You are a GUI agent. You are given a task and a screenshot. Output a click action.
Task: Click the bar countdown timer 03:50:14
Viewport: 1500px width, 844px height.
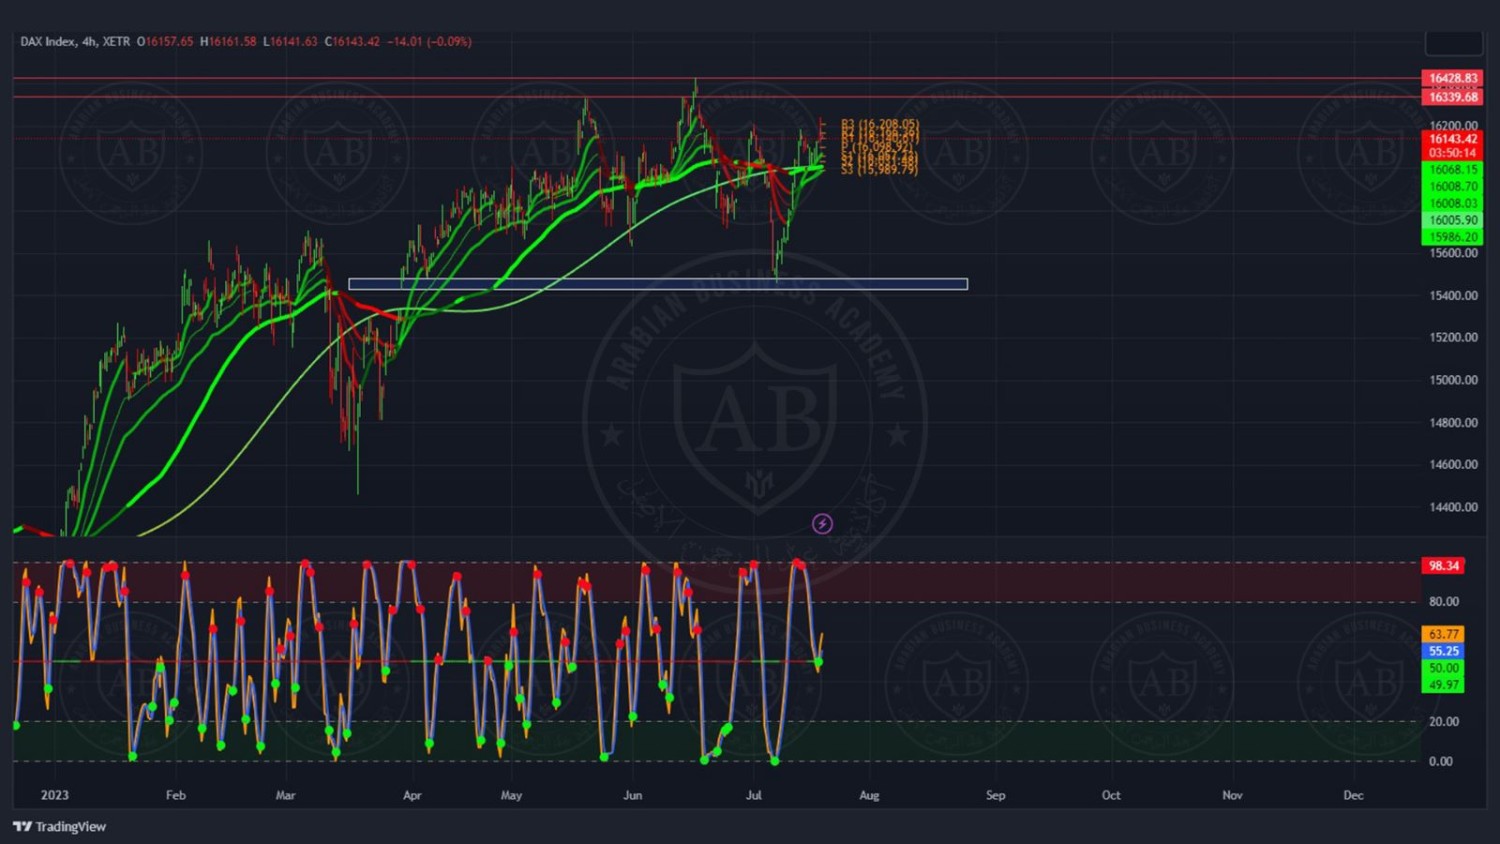coord(1452,153)
